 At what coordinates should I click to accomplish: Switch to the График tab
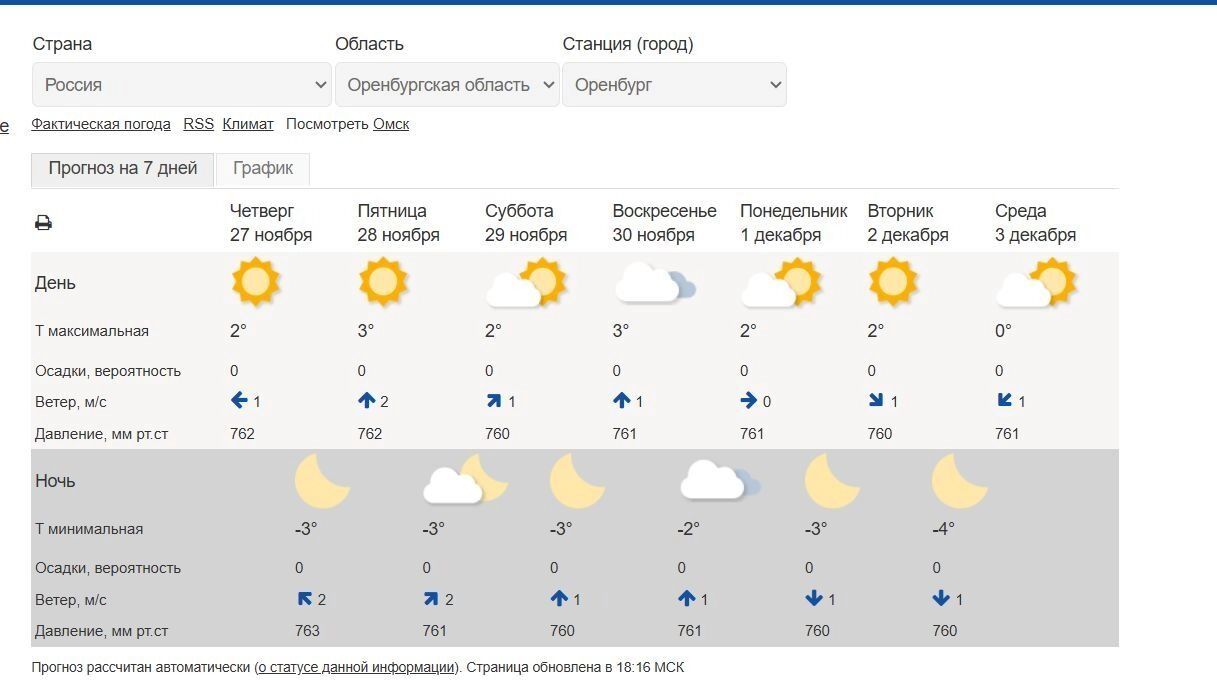tap(263, 168)
